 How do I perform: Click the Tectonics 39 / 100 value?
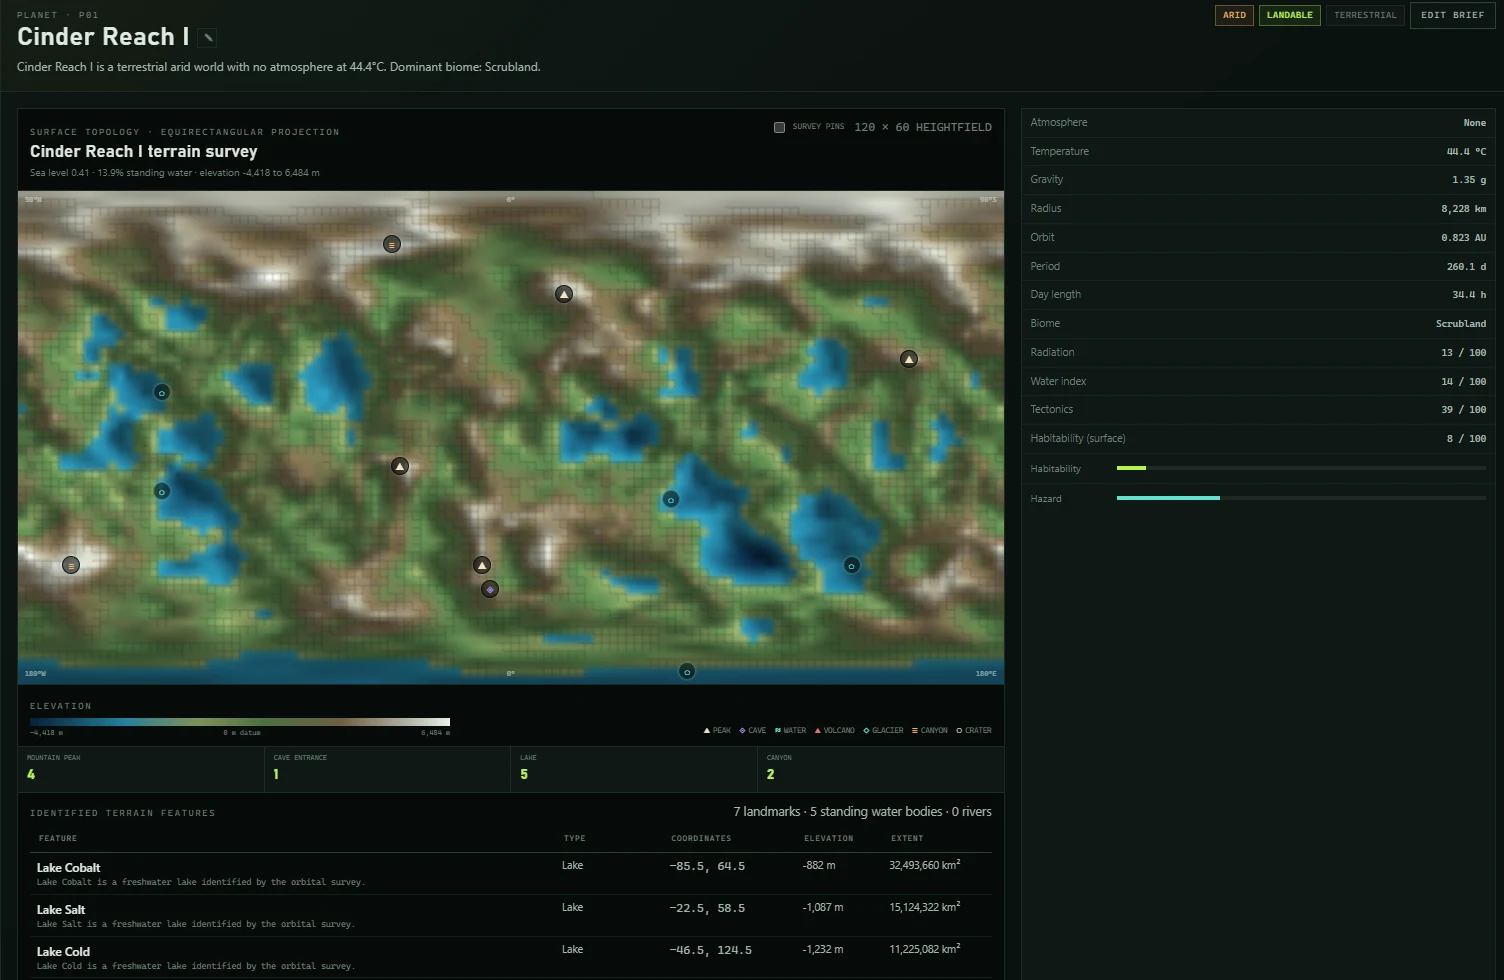click(x=1463, y=410)
